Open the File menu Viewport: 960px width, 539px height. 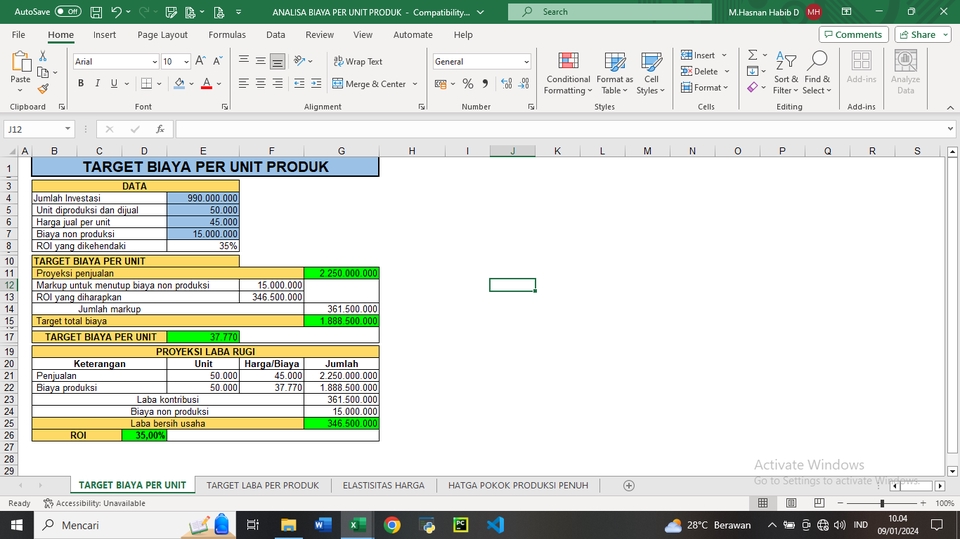tap(18, 35)
